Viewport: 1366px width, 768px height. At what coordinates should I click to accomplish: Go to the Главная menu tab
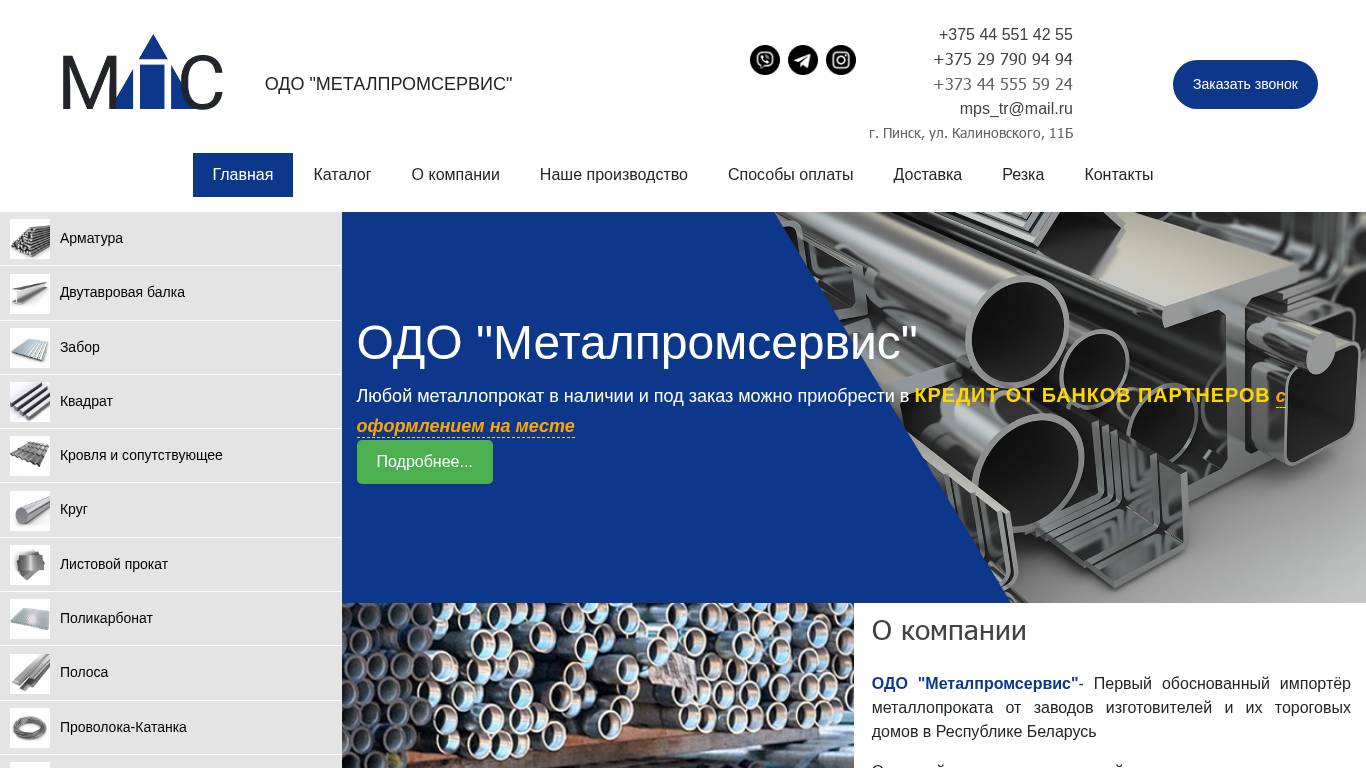[243, 175]
